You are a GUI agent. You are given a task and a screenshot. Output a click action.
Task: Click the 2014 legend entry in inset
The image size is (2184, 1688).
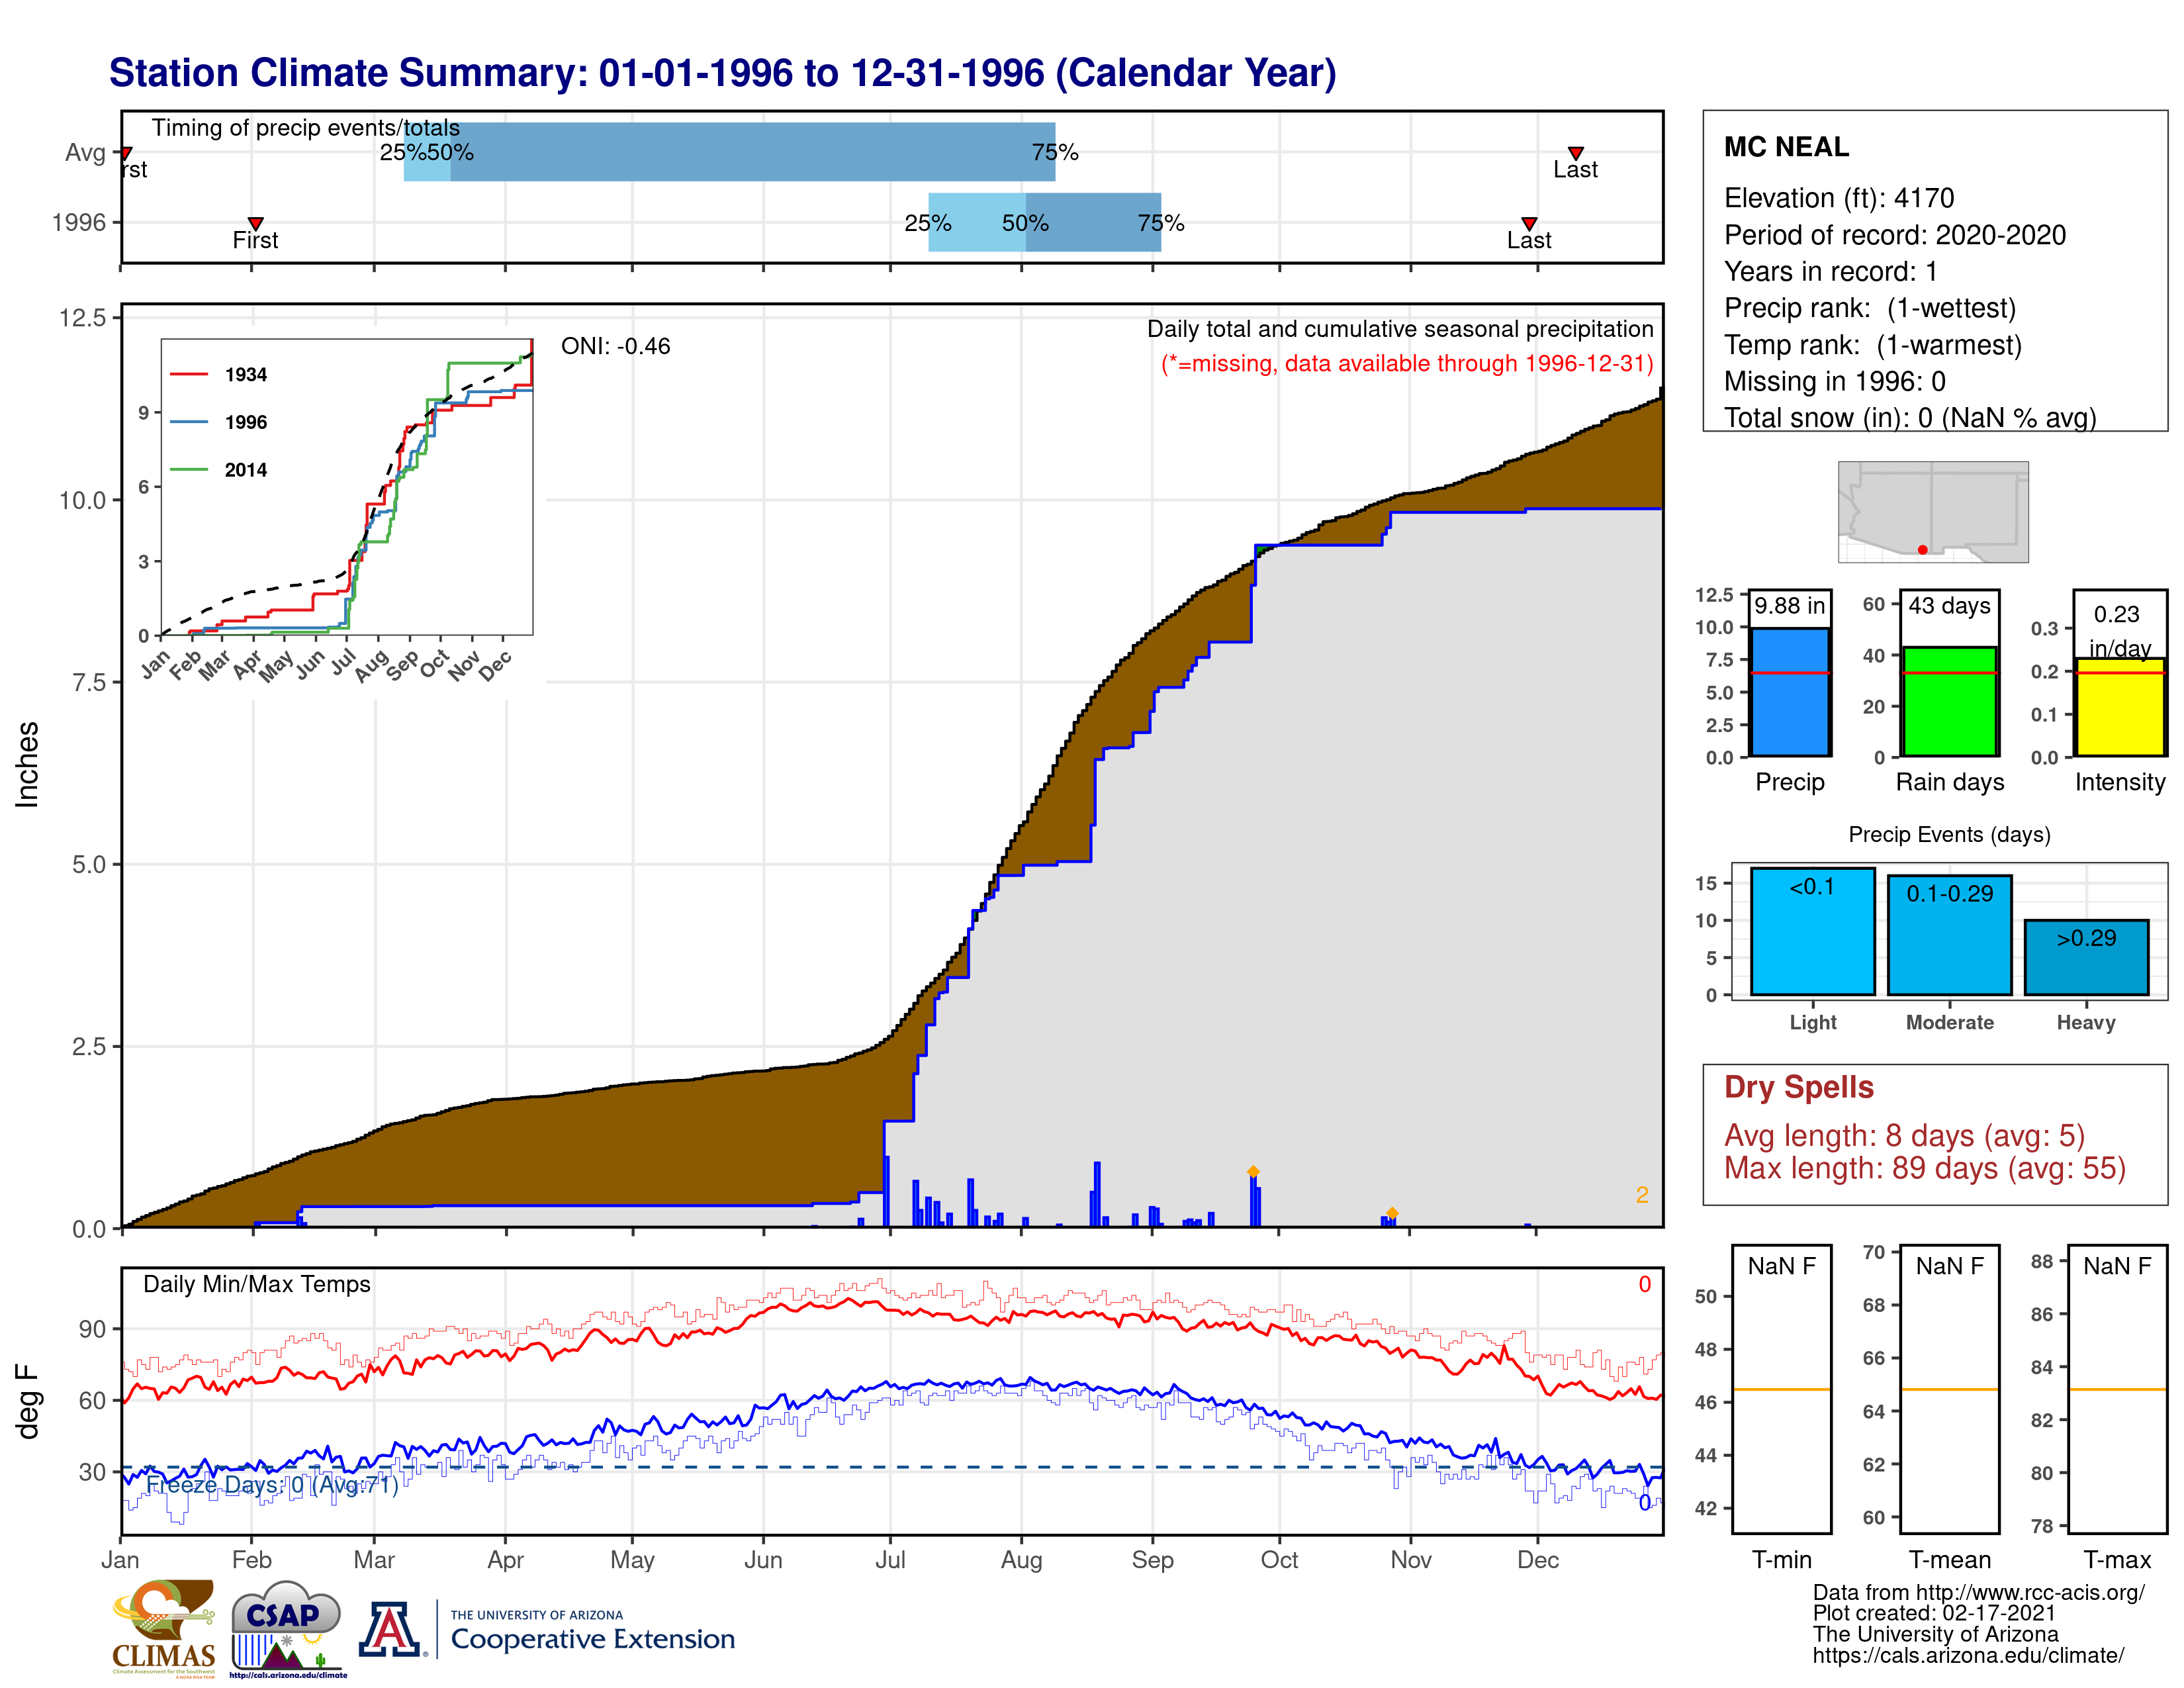click(219, 470)
